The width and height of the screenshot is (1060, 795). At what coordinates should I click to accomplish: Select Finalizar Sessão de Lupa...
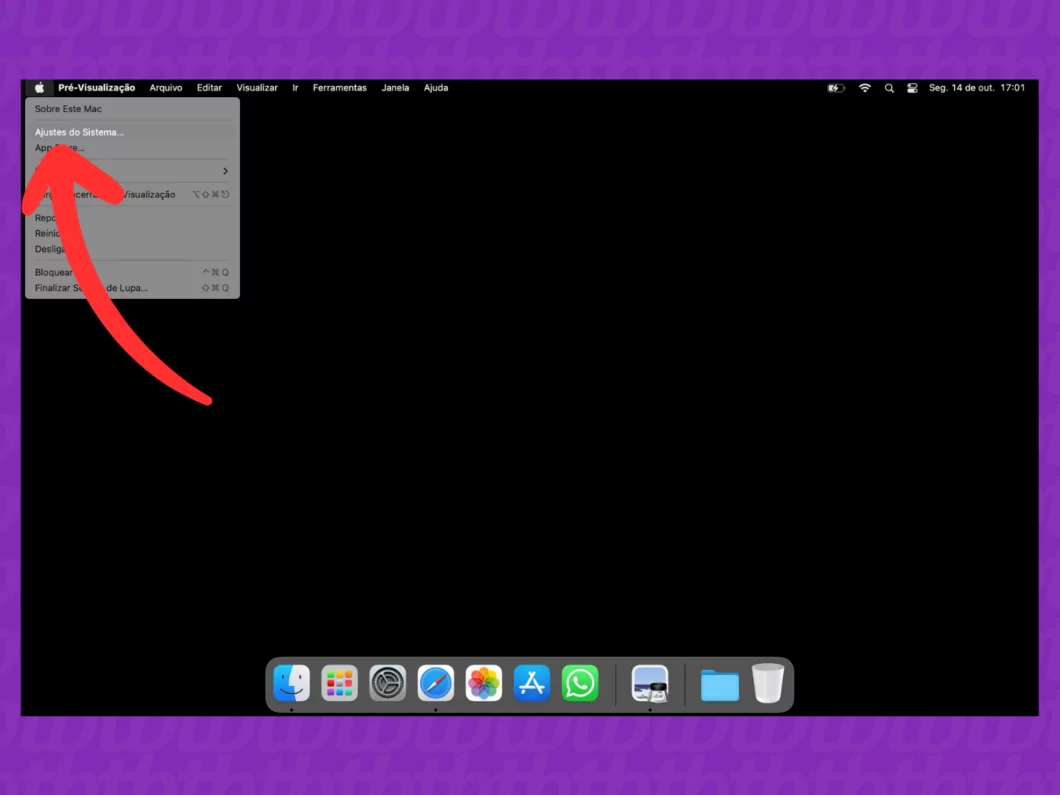[132, 288]
